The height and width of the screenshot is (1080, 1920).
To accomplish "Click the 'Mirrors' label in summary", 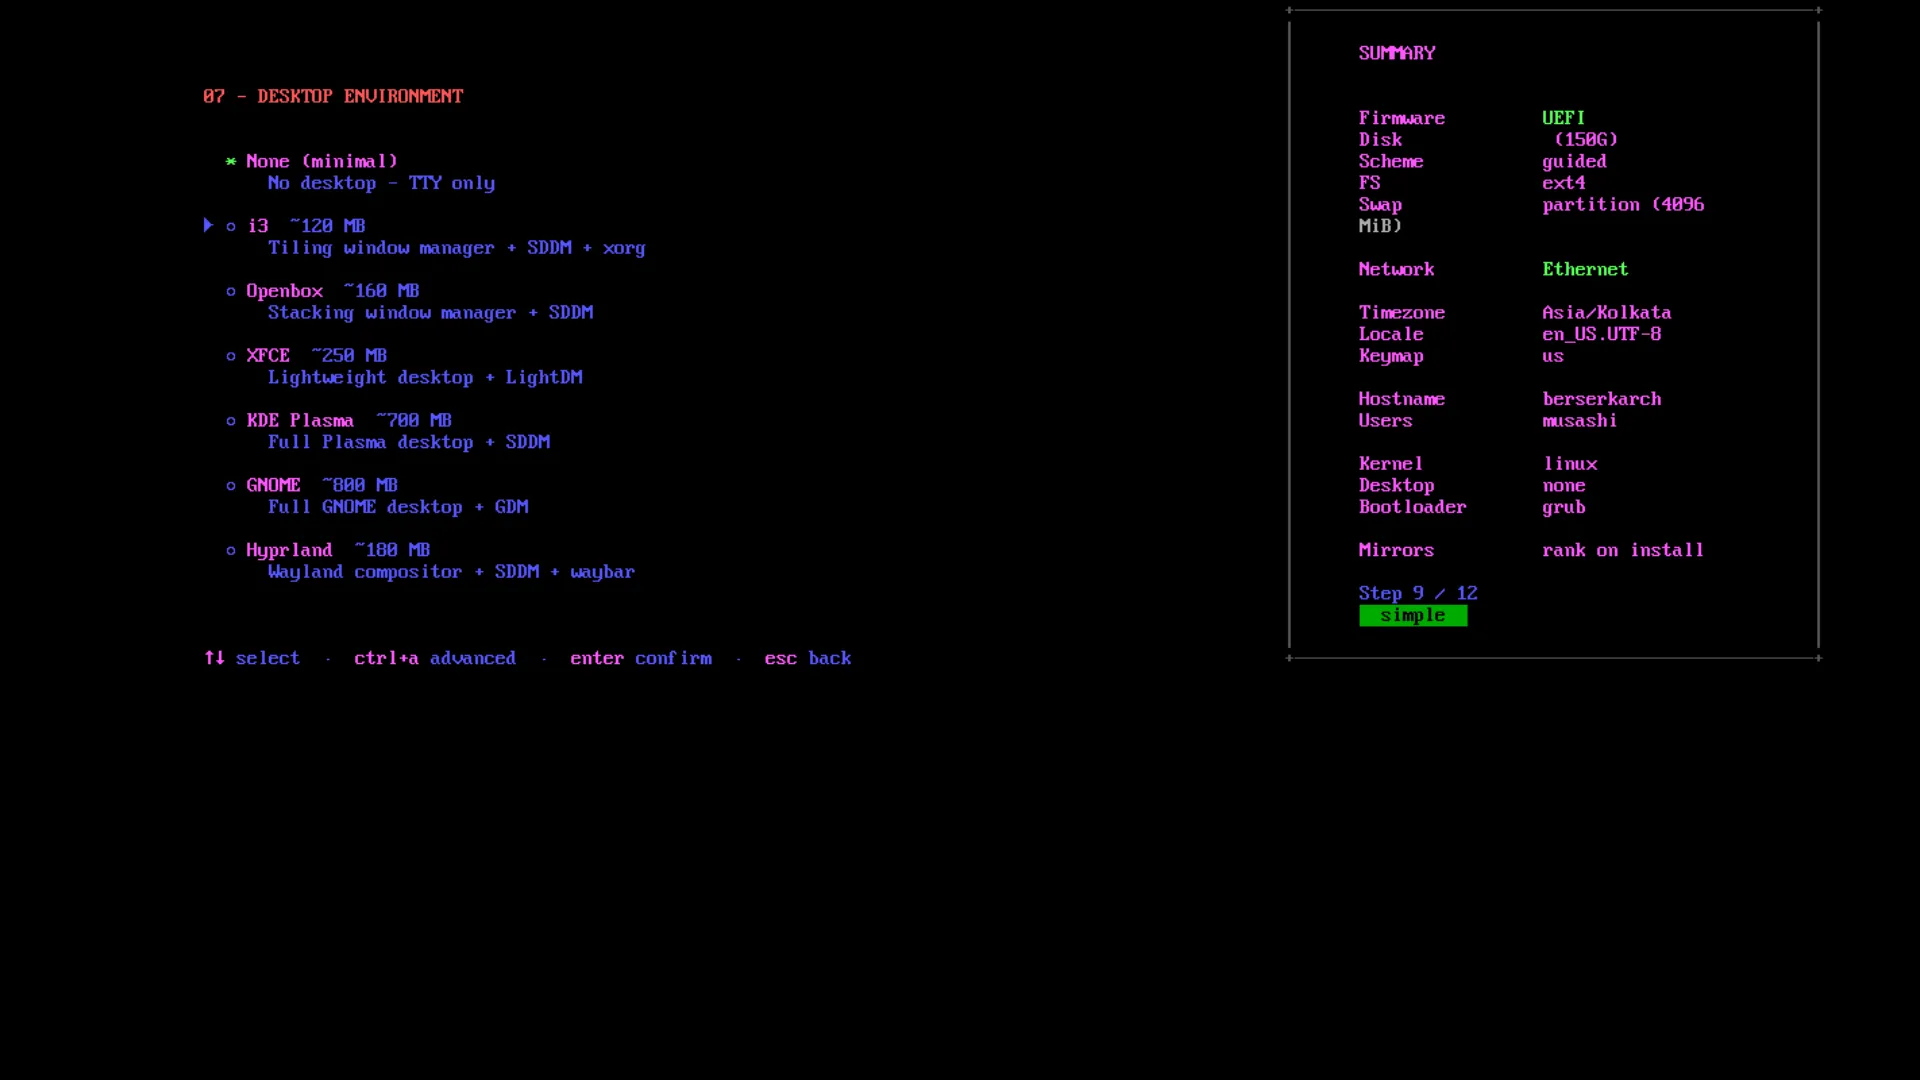I will [x=1396, y=551].
